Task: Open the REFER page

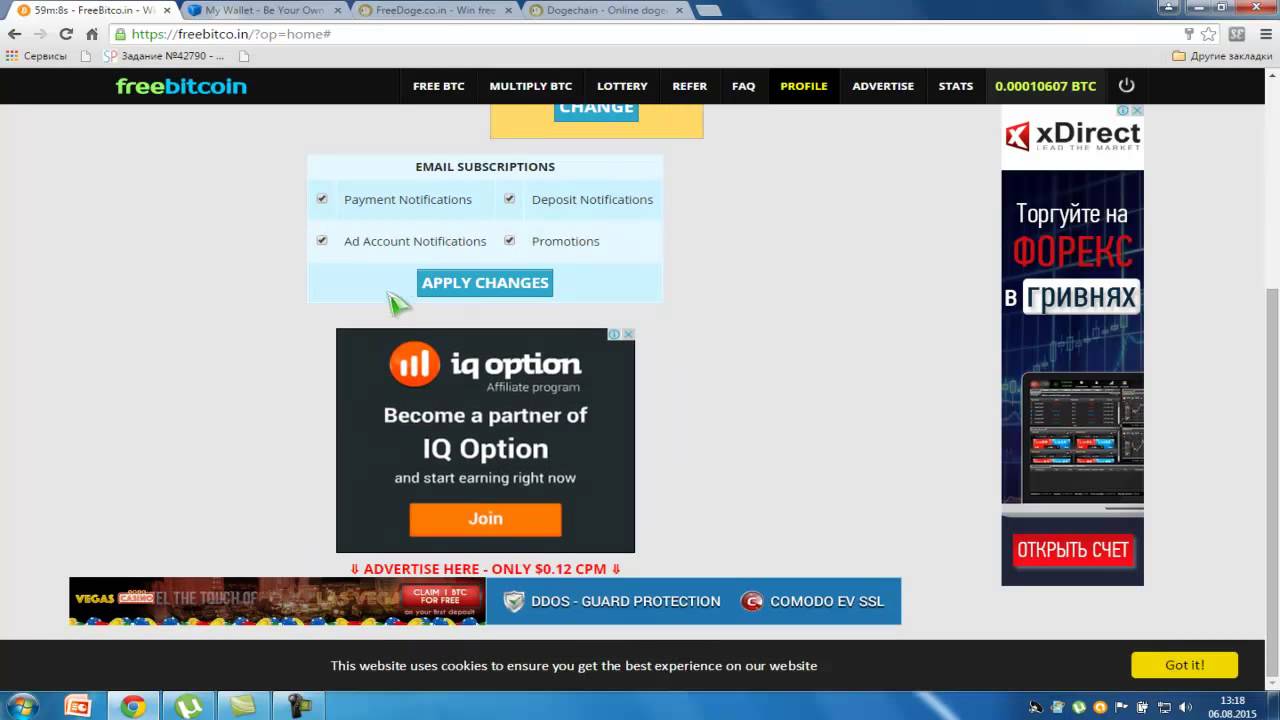Action: pos(690,86)
